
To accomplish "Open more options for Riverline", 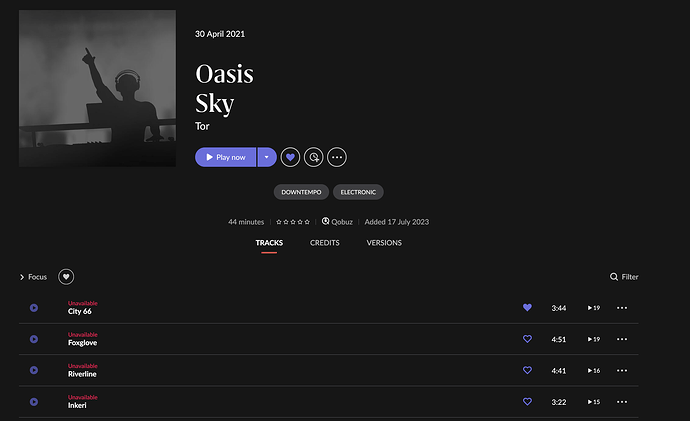I will tap(622, 370).
